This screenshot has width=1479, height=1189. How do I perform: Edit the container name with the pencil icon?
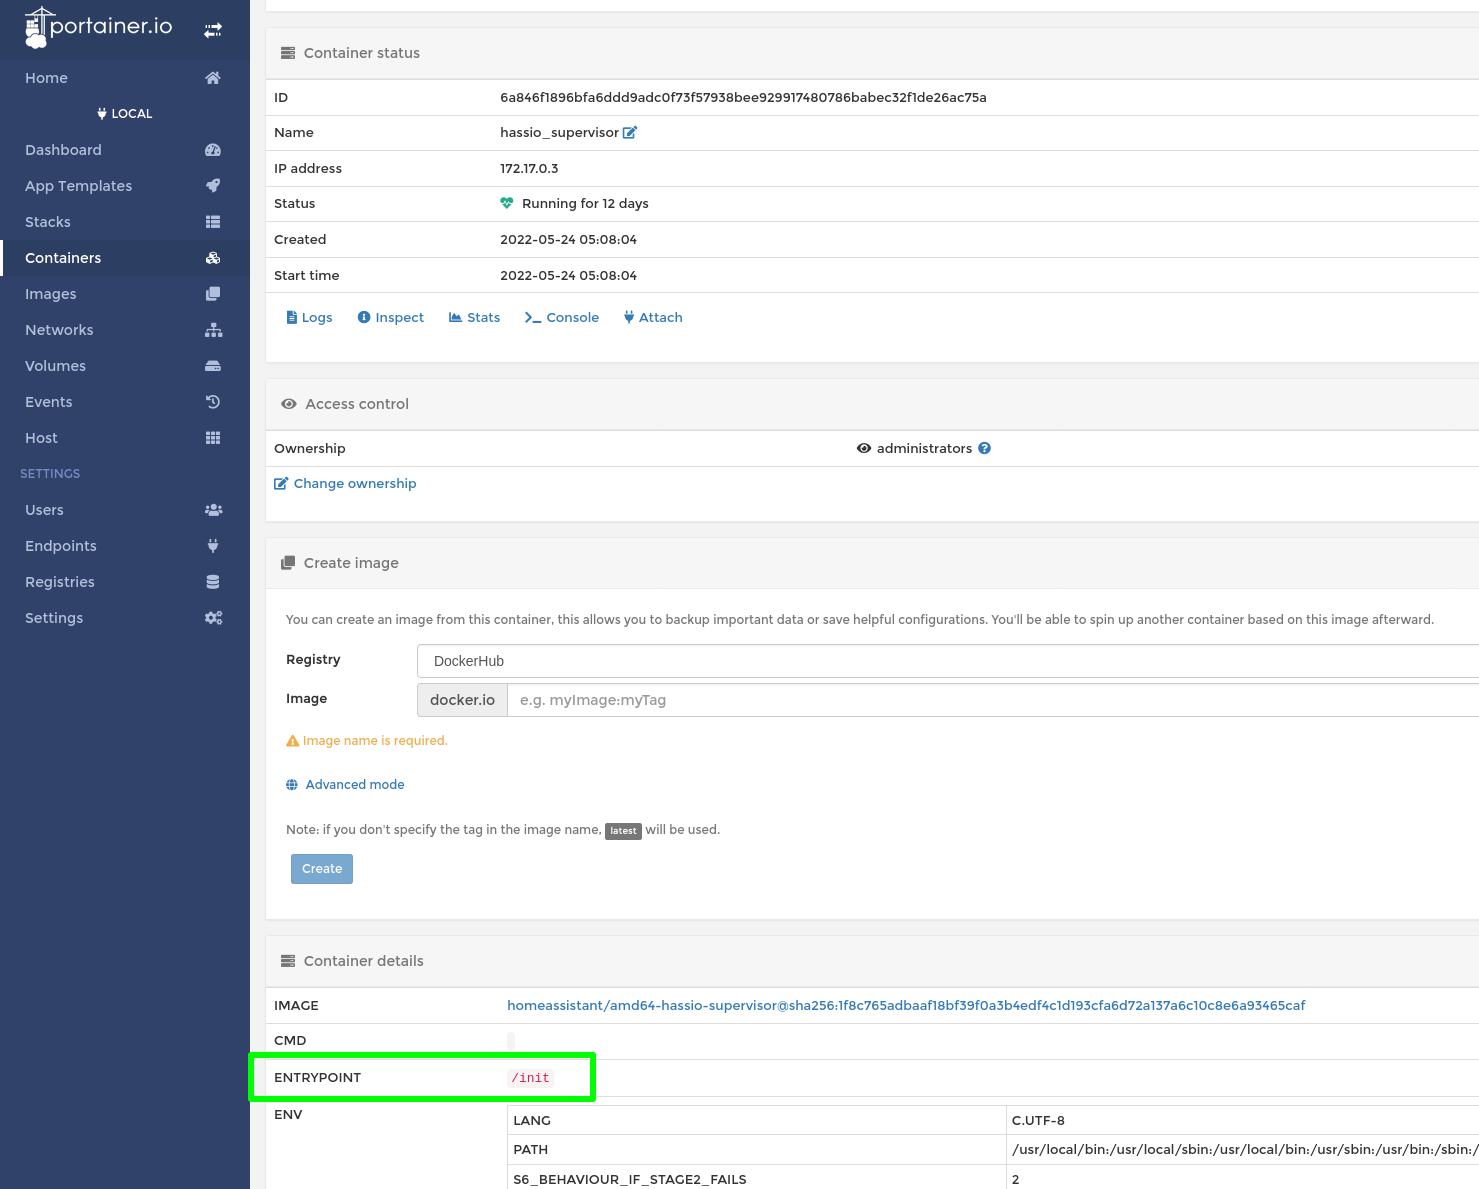(630, 132)
